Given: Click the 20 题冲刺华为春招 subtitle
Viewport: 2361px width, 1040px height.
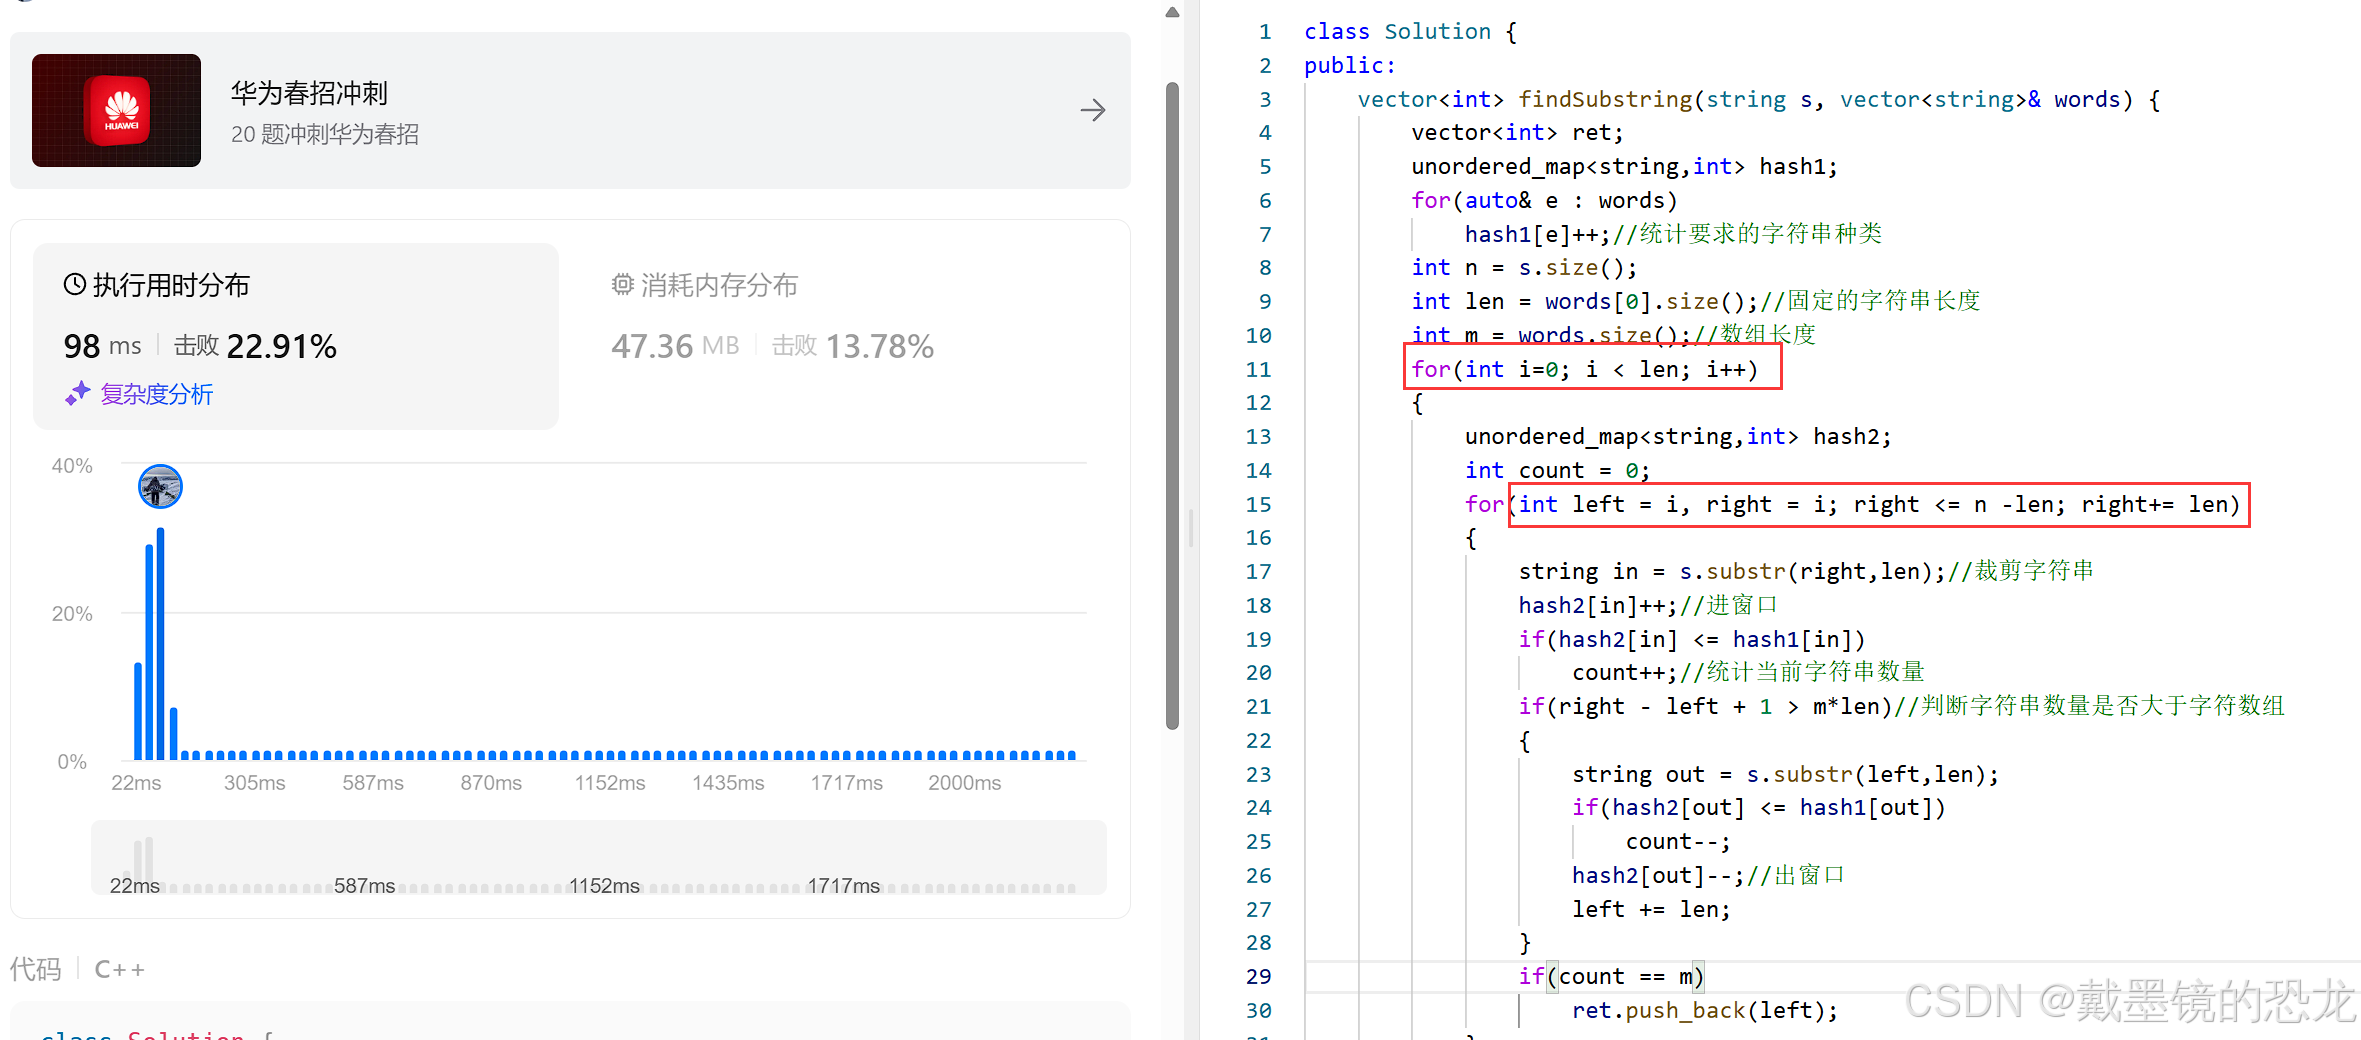Looking at the screenshot, I should pyautogui.click(x=325, y=134).
